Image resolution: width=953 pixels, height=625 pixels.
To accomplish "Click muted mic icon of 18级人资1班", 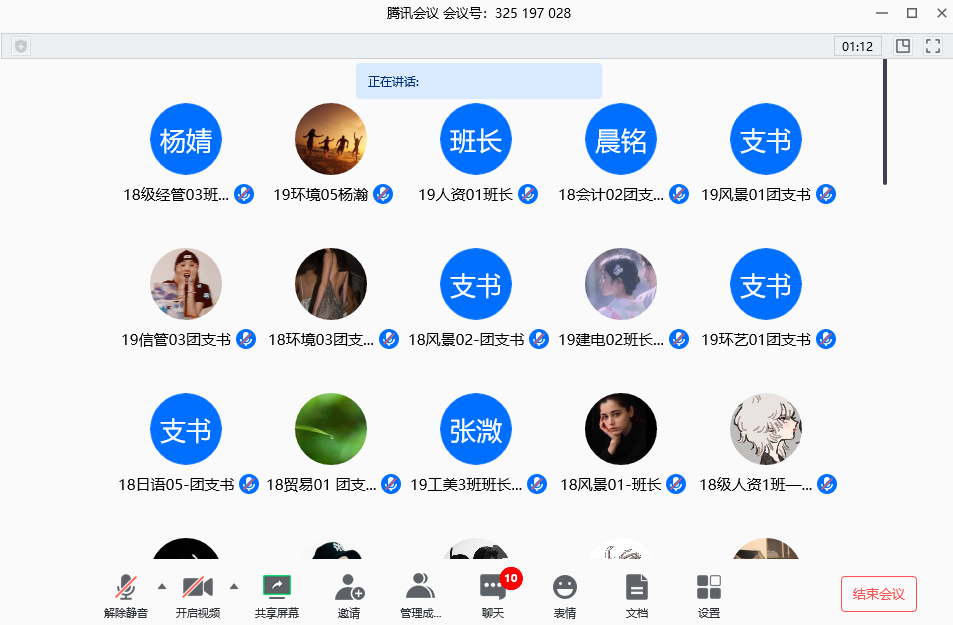I will pos(827,485).
